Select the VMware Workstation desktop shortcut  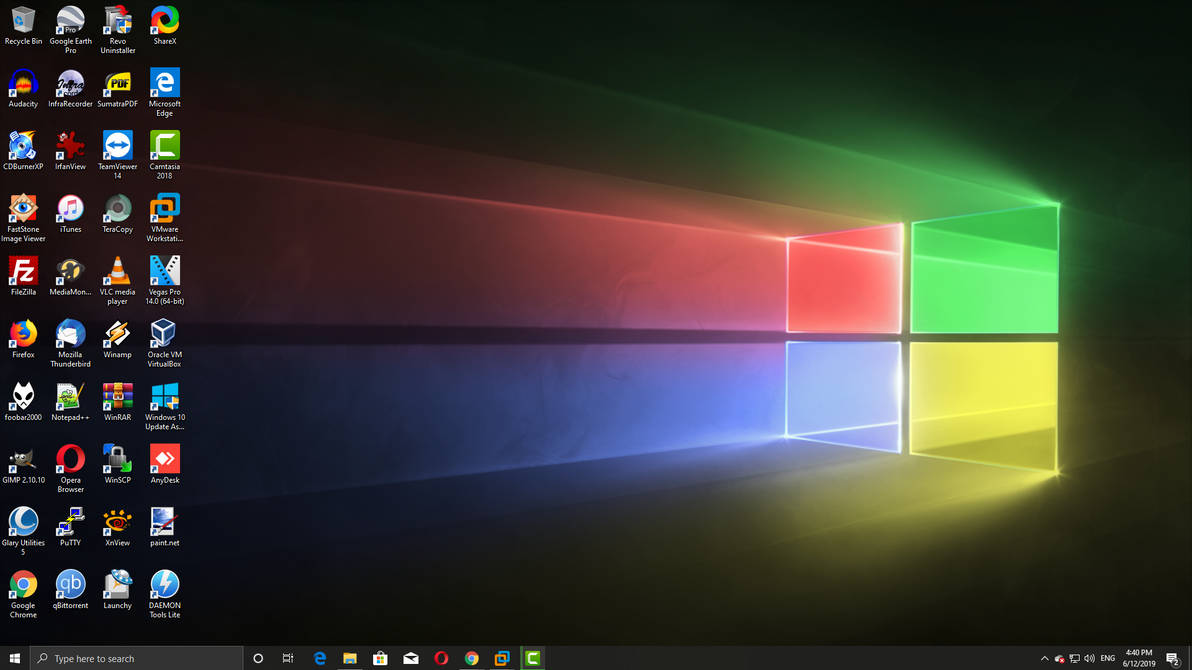[x=165, y=218]
